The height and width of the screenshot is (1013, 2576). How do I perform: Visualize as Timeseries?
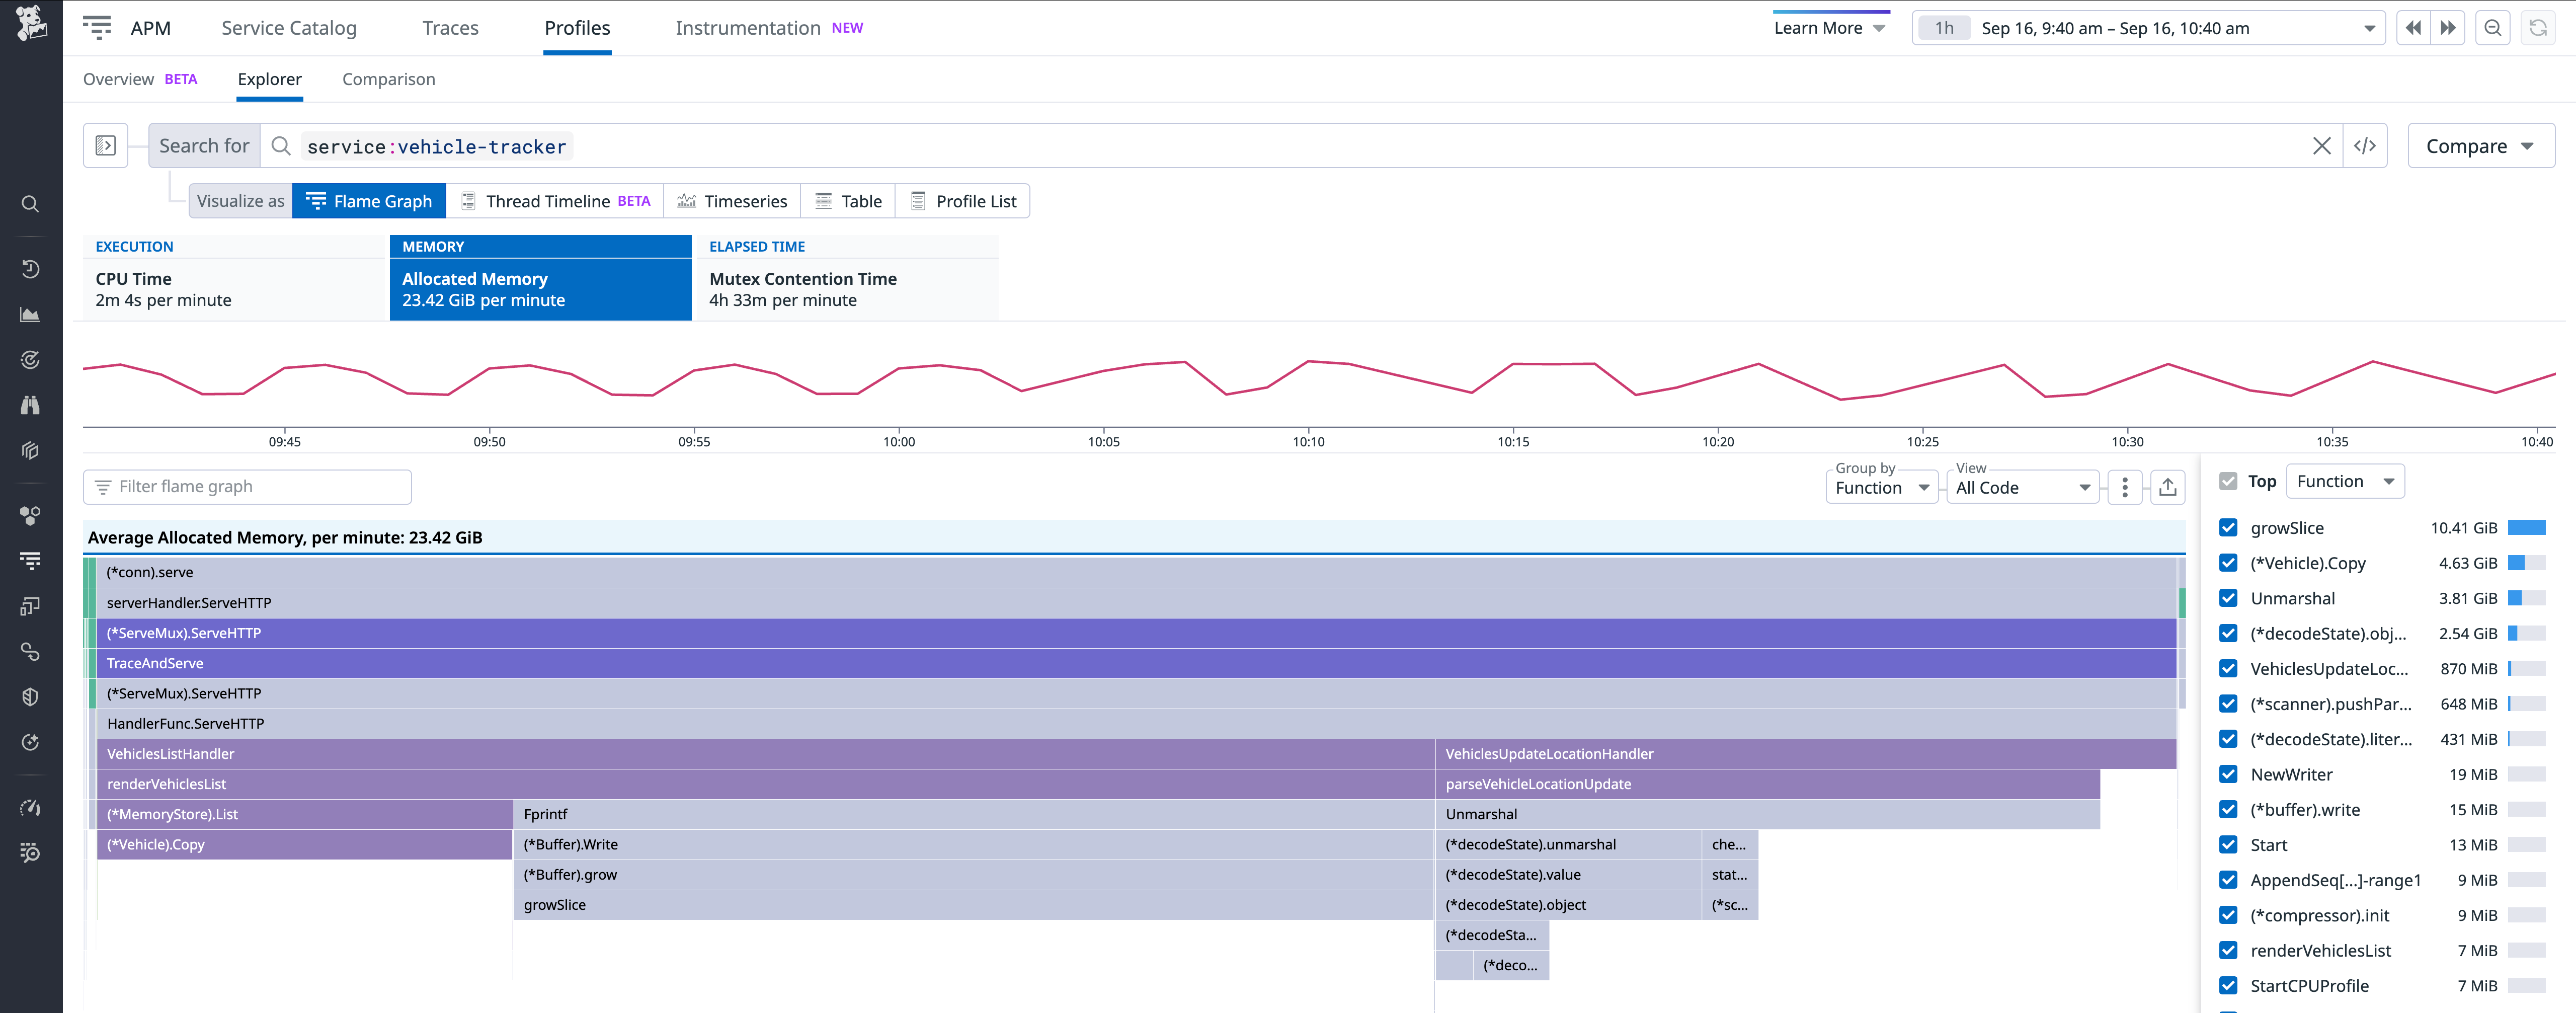(x=733, y=201)
